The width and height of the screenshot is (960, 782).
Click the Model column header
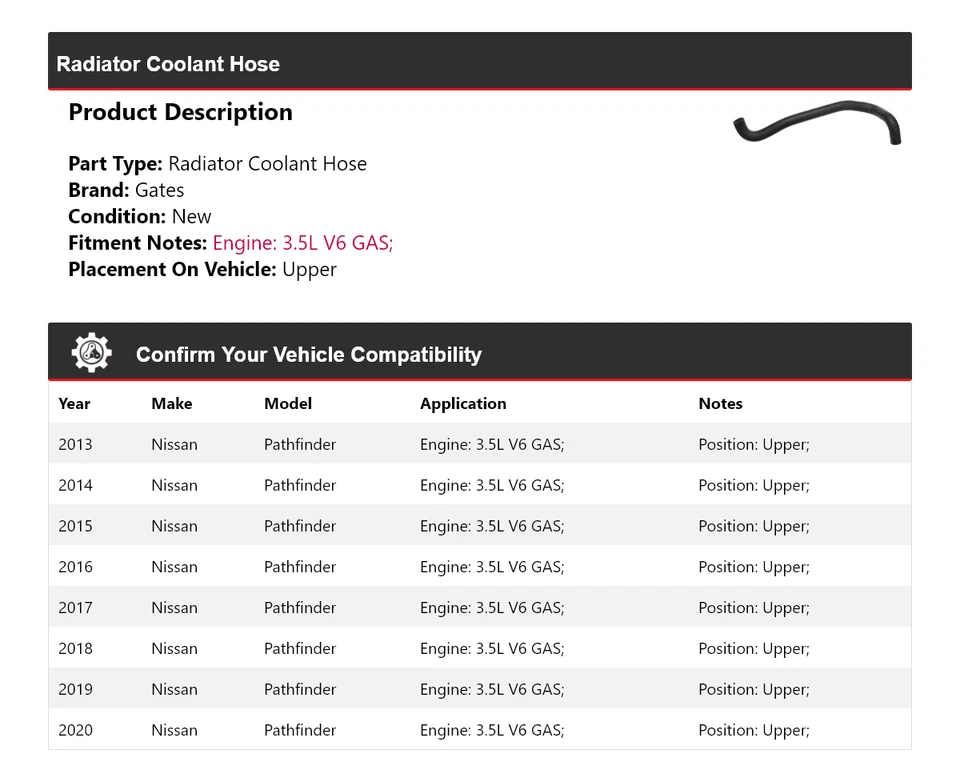288,404
